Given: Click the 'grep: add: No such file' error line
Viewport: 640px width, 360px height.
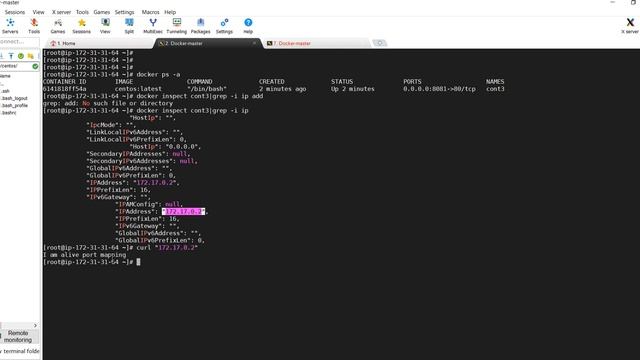Looking at the screenshot, I should 108,104.
